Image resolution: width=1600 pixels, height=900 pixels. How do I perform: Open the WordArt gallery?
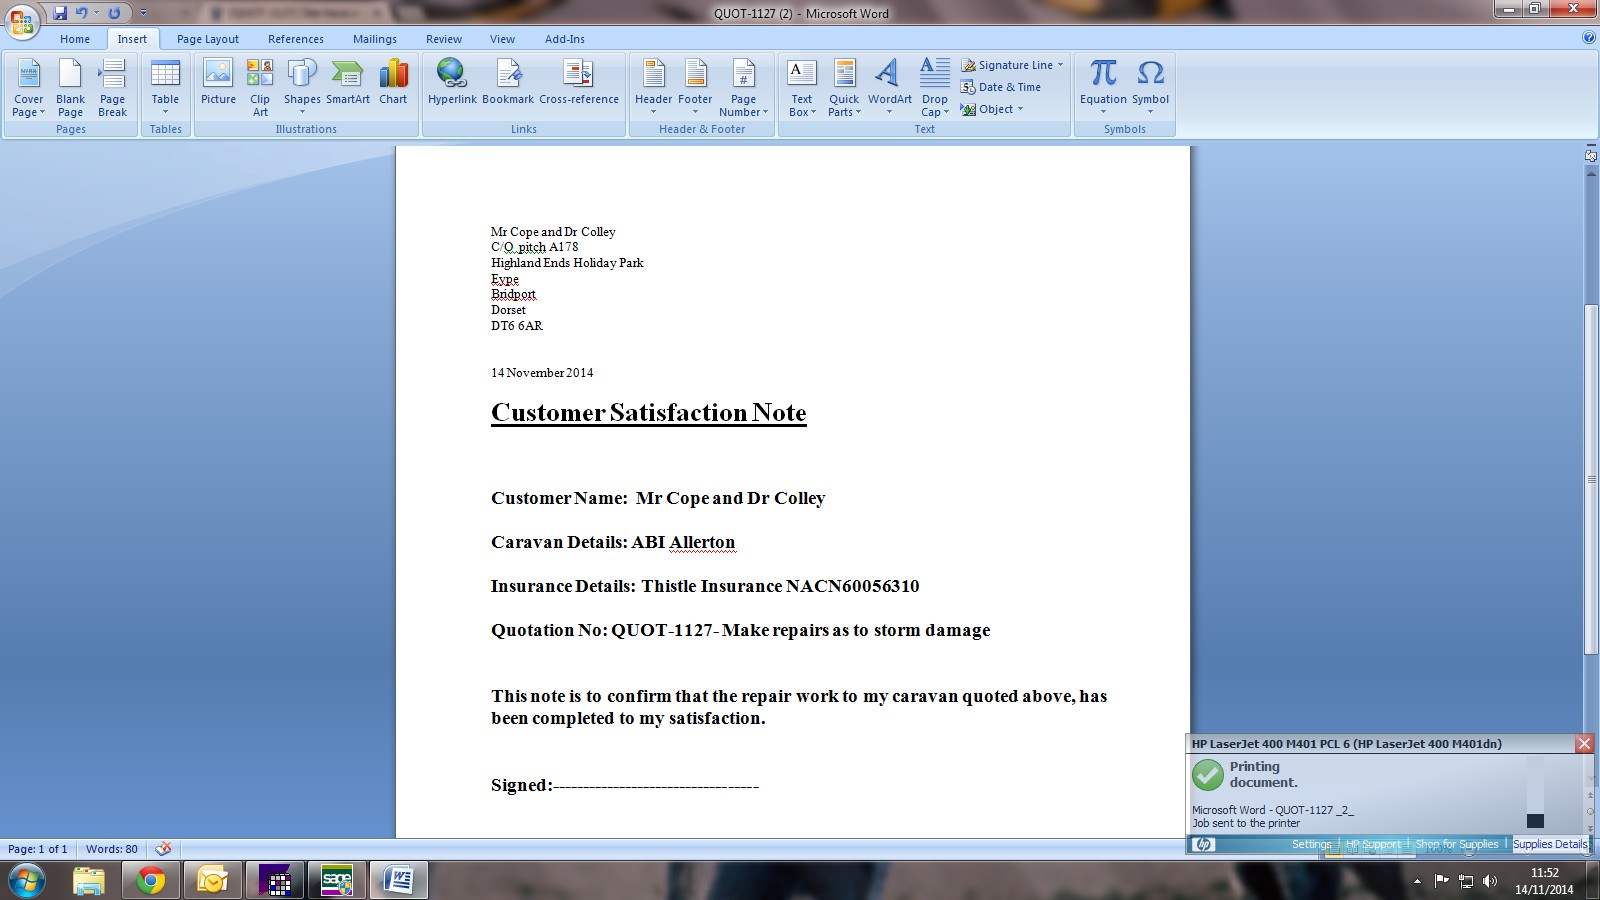click(889, 86)
